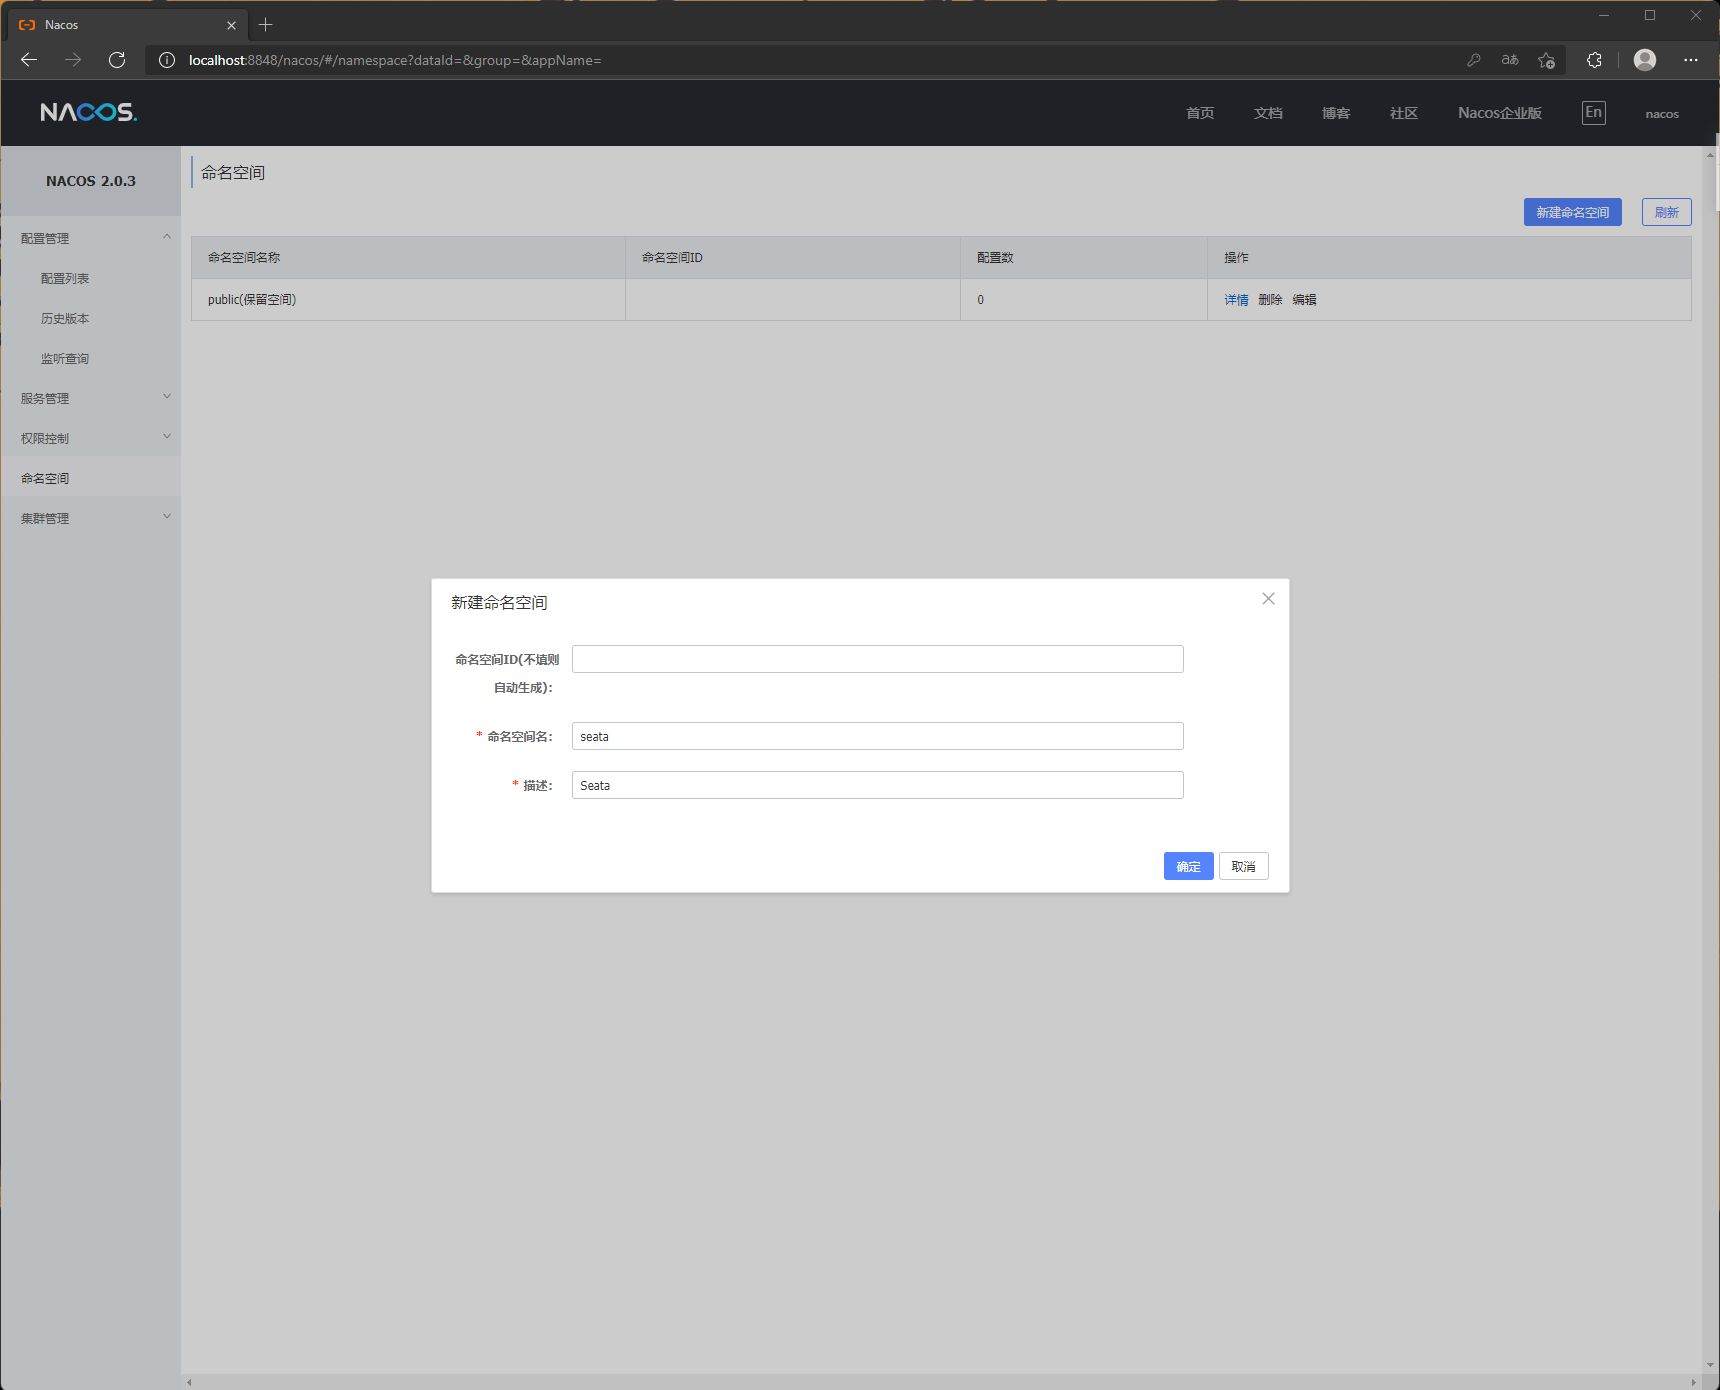Minimize the browser window
The image size is (1720, 1390).
pyautogui.click(x=1604, y=15)
